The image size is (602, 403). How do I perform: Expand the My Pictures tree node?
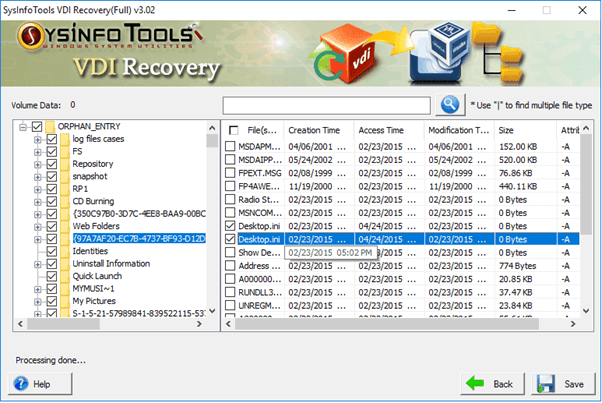coord(37,301)
